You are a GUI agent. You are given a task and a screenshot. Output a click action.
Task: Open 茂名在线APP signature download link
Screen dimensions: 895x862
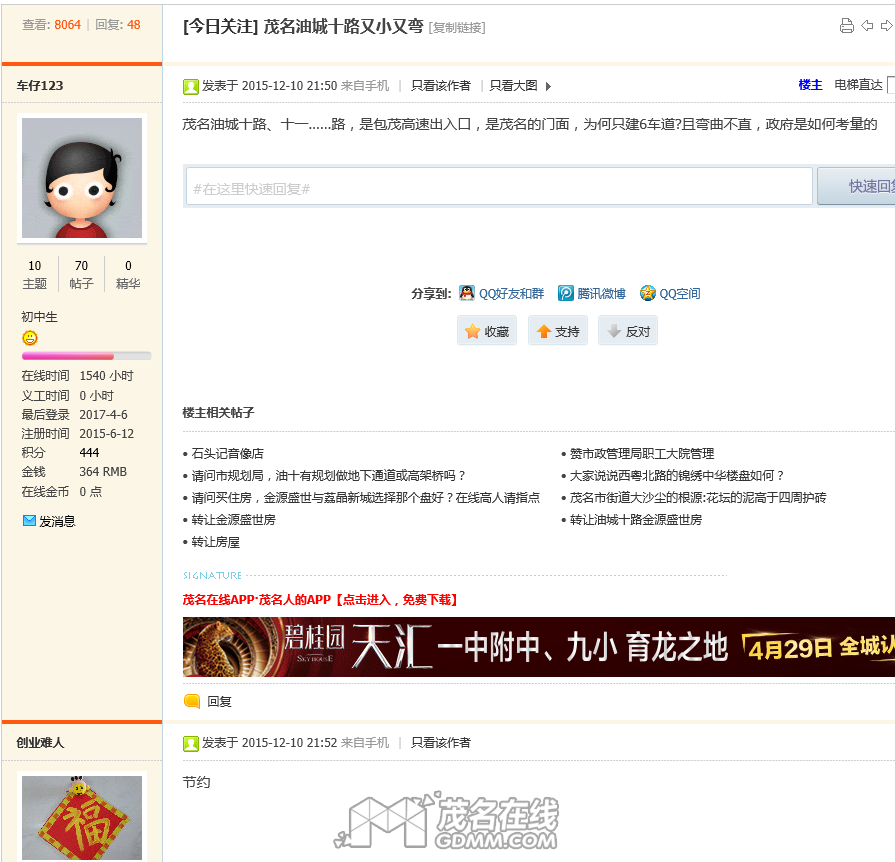tap(320, 599)
